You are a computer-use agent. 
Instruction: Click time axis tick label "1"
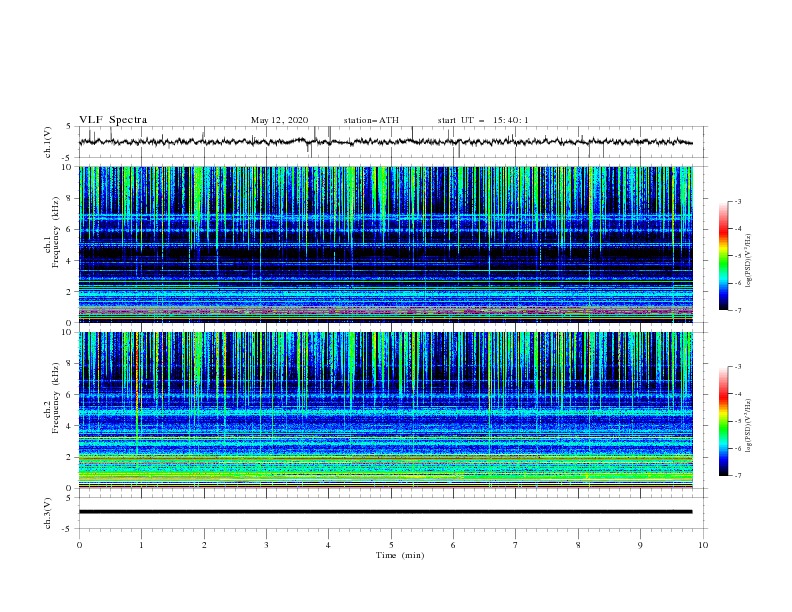coord(142,545)
